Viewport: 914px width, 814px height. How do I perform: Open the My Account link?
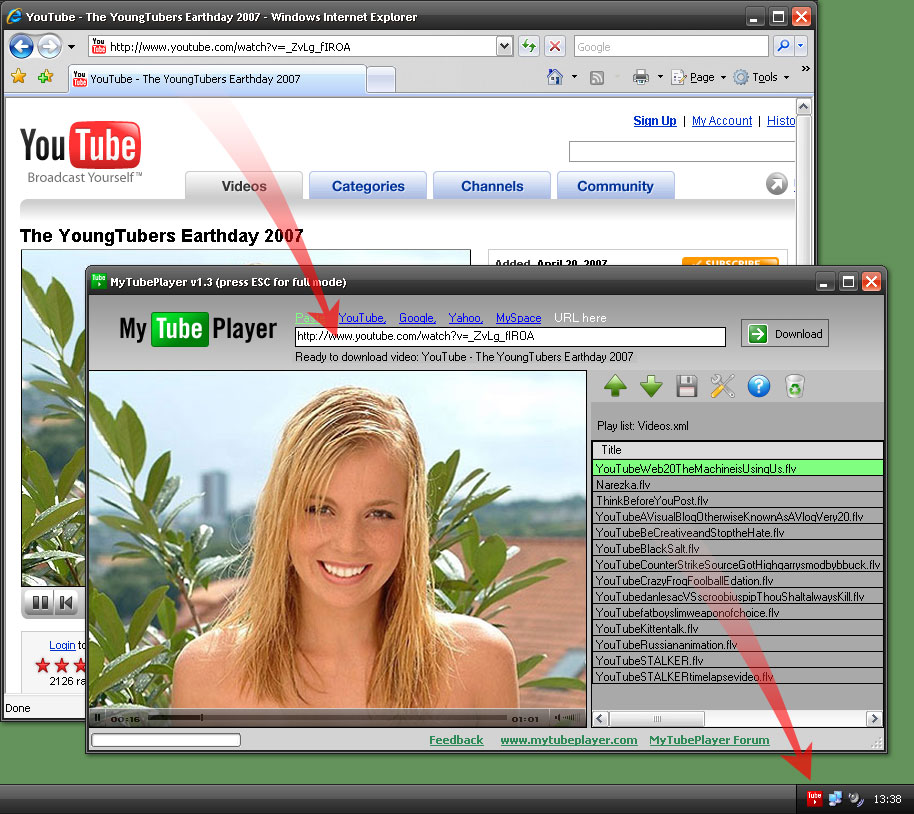[722, 121]
